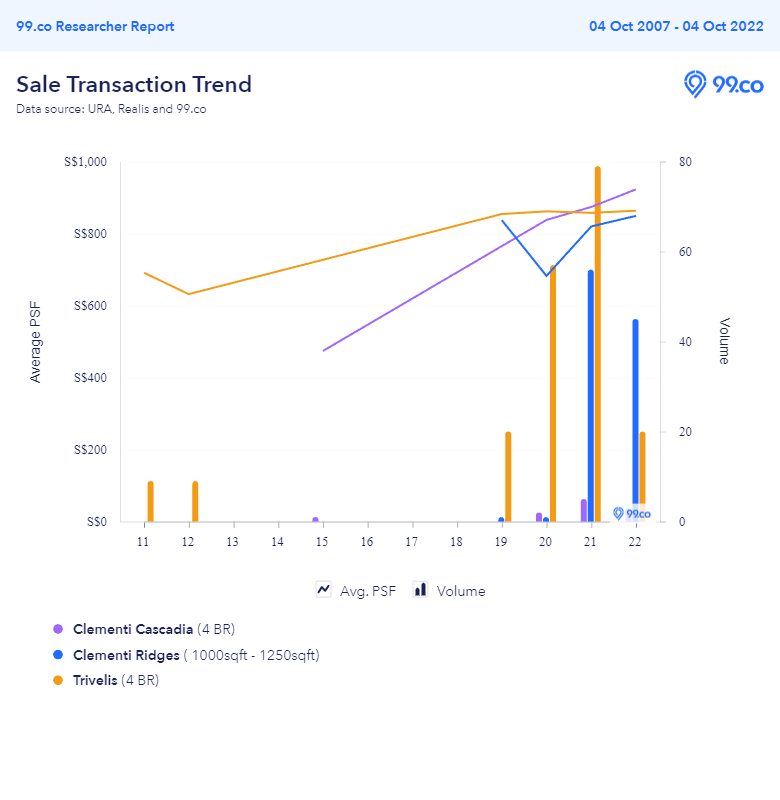Click the orange Trivelis legend dot
This screenshot has width=780, height=800.
point(58,680)
